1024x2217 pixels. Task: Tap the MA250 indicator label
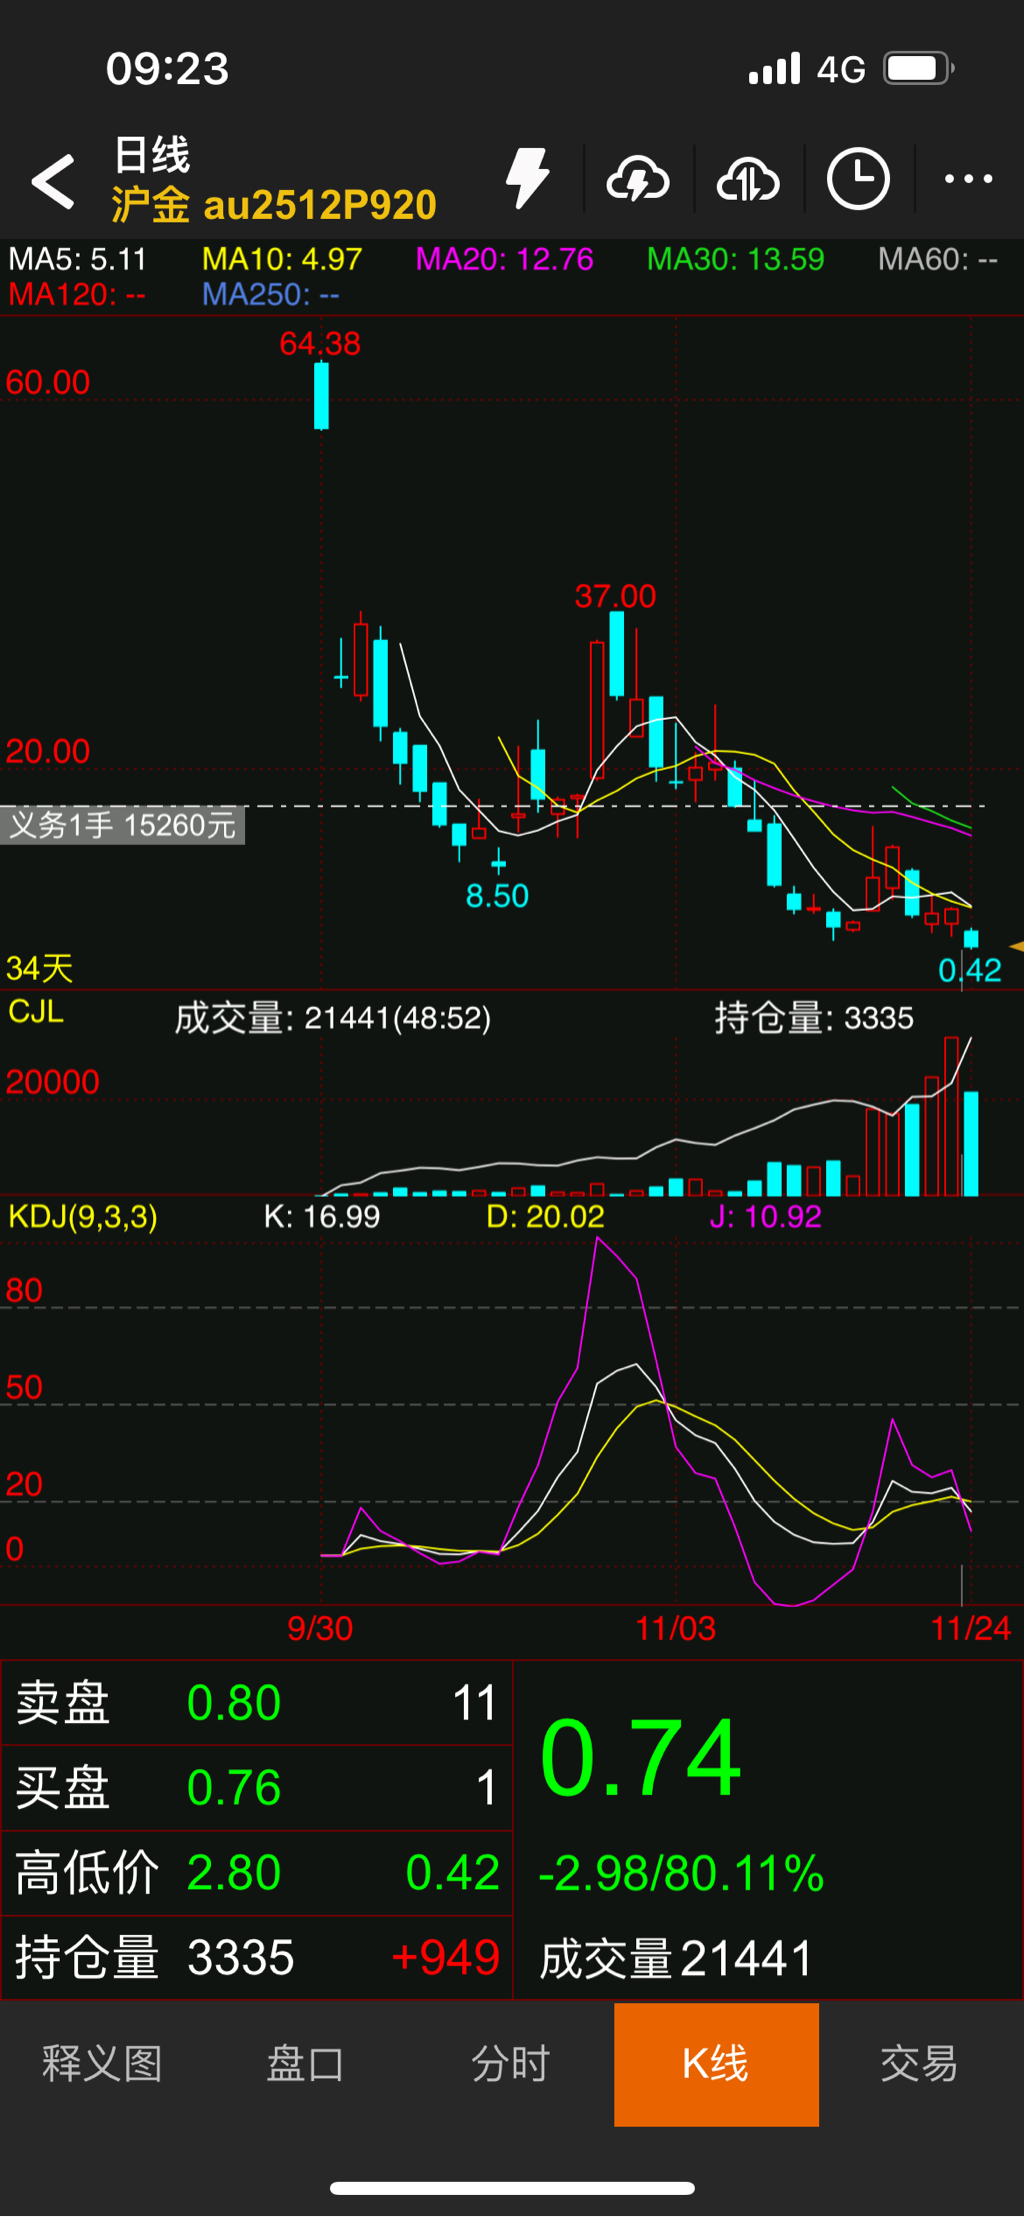271,295
